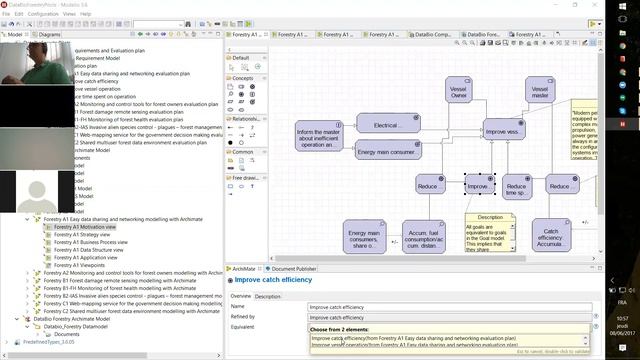Click the Save icon in main toolbar
640x360 pixels.
coord(4,24)
